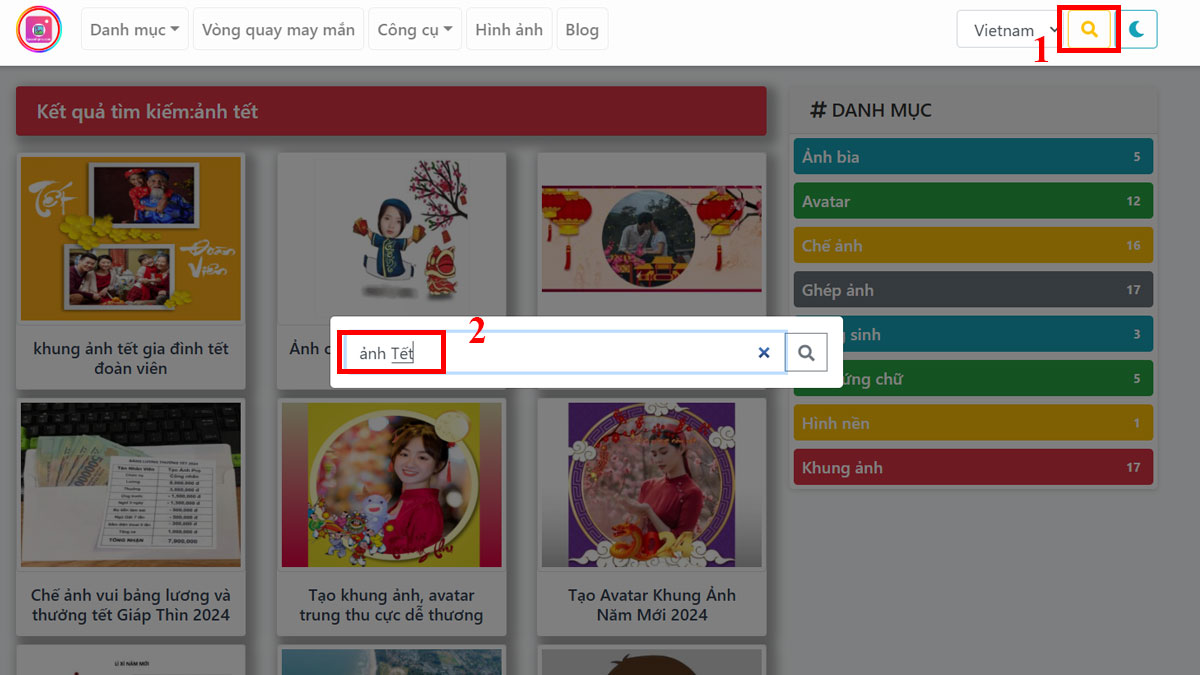This screenshot has width=1200, height=675.
Task: Click the count badge 12 on Avatar
Action: [x=1132, y=201]
